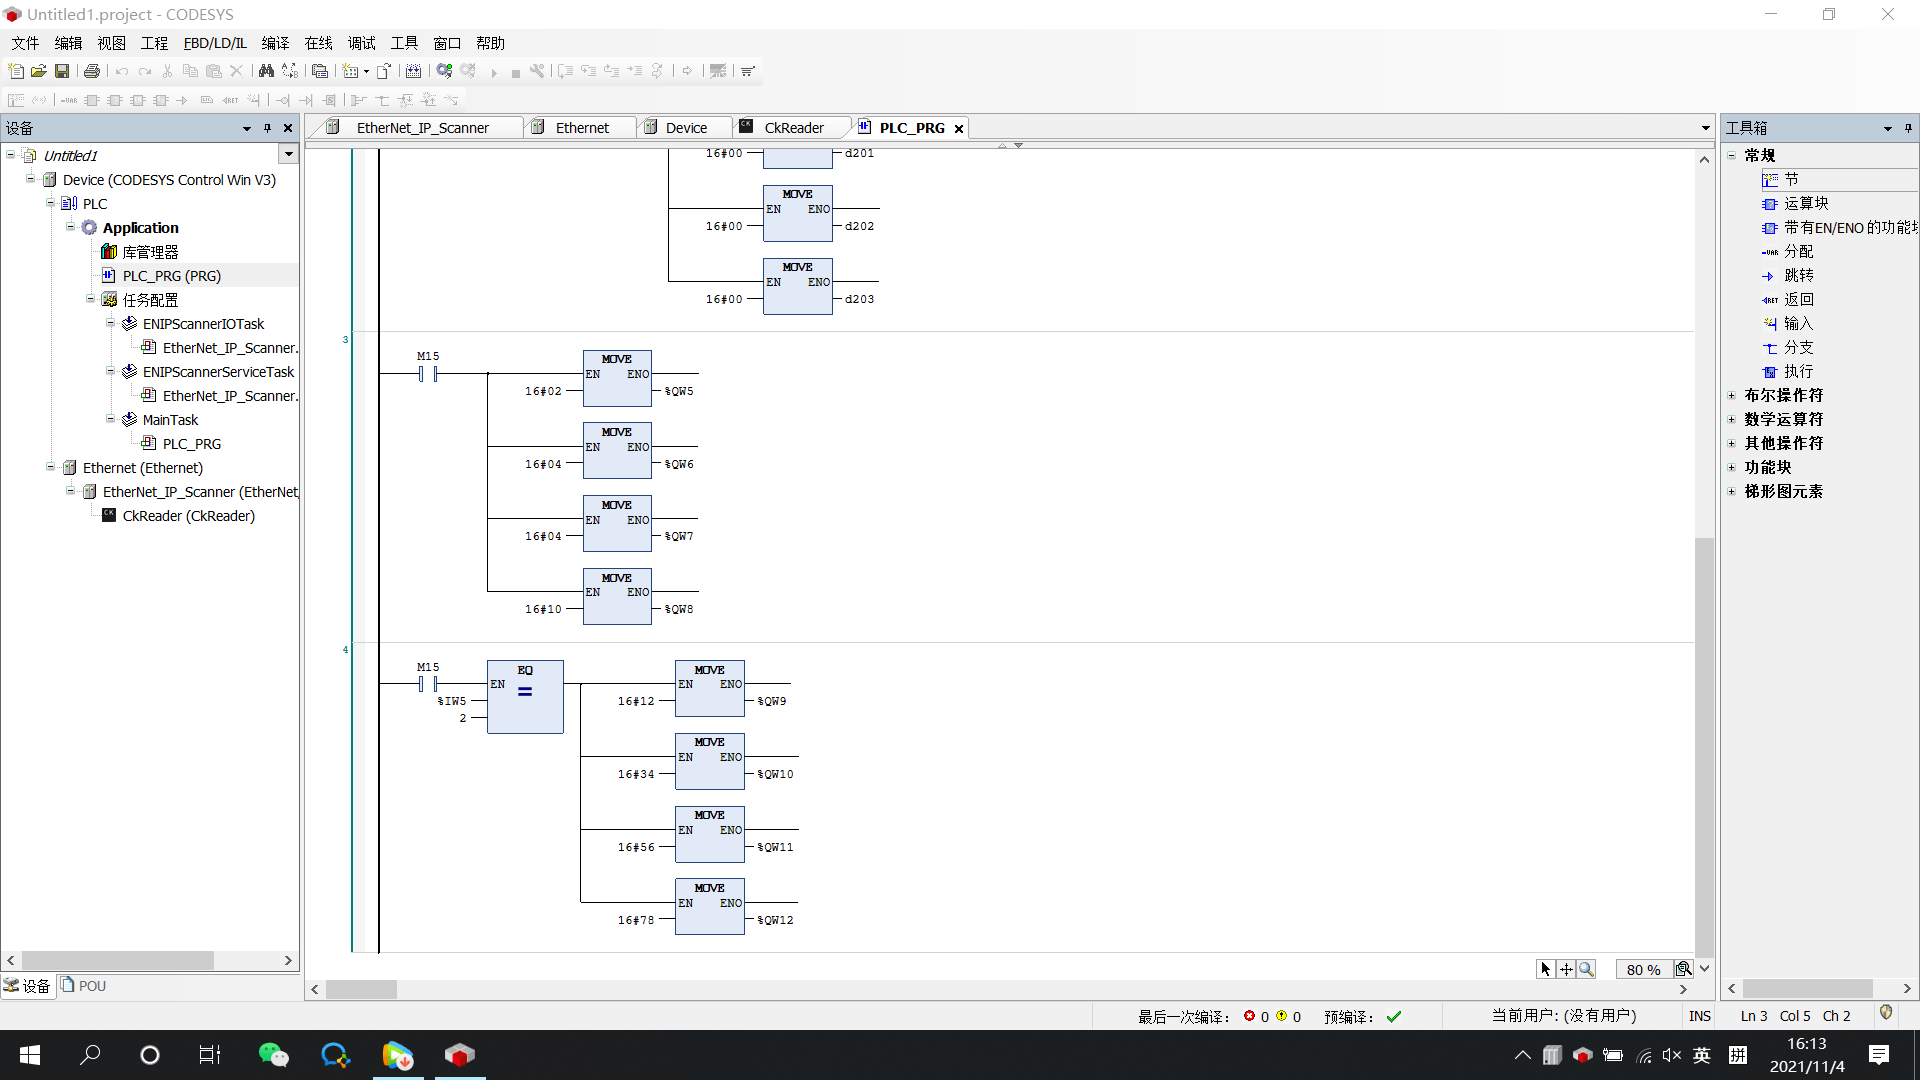
Task: Select the 节 network item in toolbox
Action: click(1791, 179)
